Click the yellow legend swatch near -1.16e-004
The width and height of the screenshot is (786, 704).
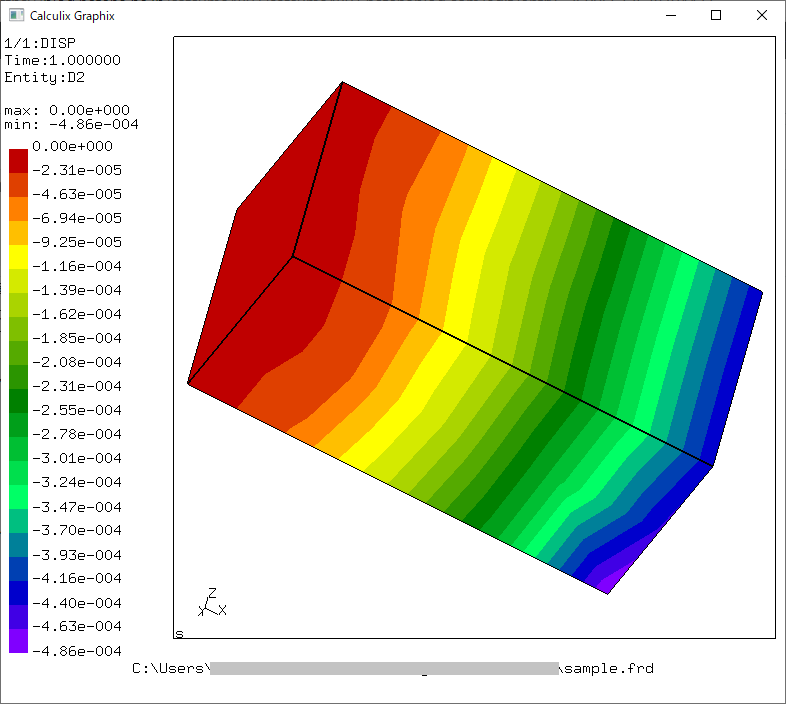point(19,257)
